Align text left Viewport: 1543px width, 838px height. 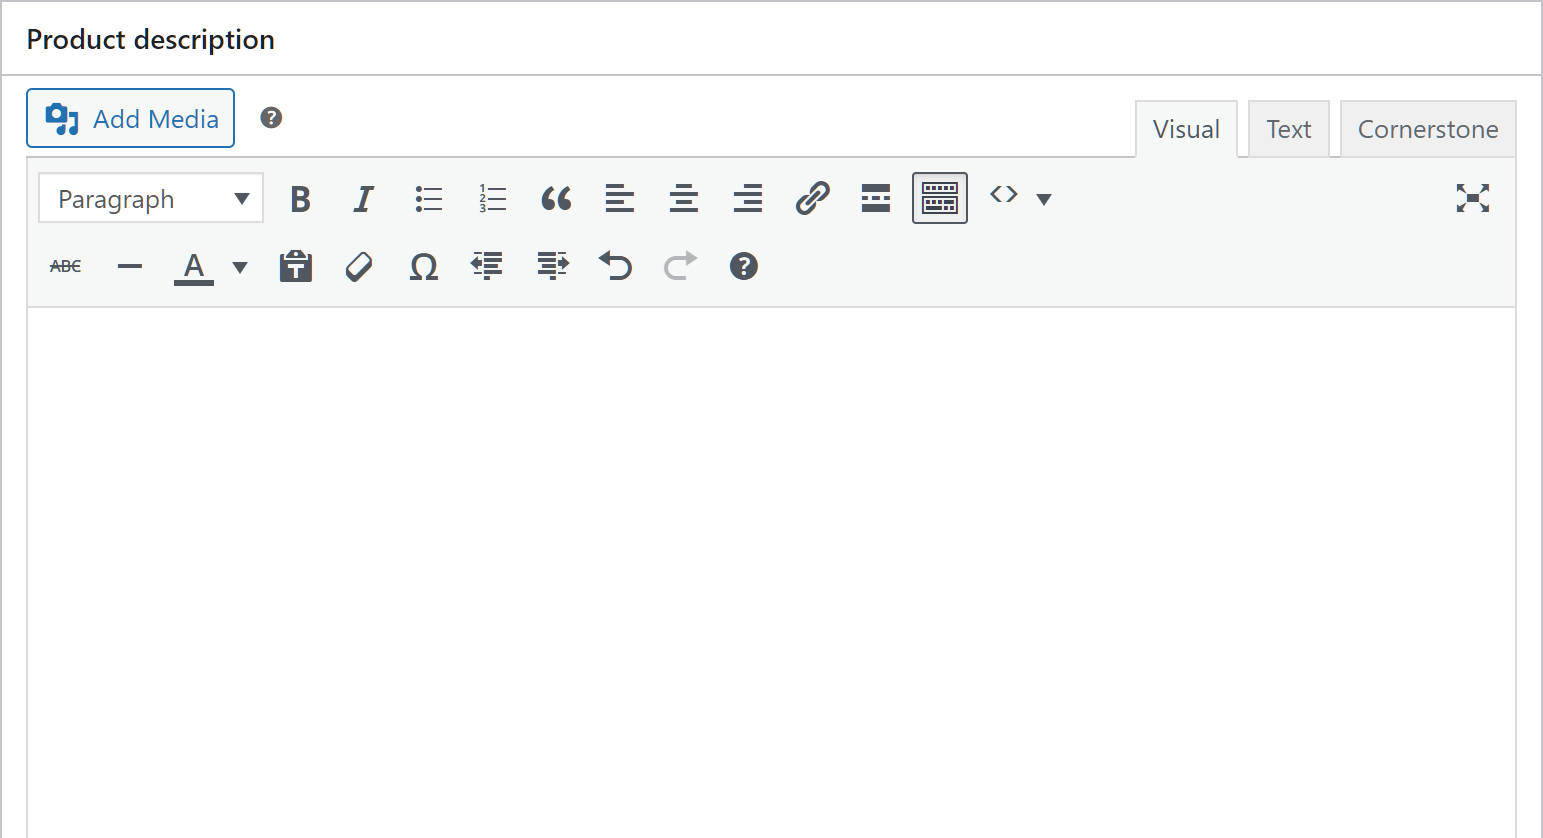pyautogui.click(x=620, y=198)
